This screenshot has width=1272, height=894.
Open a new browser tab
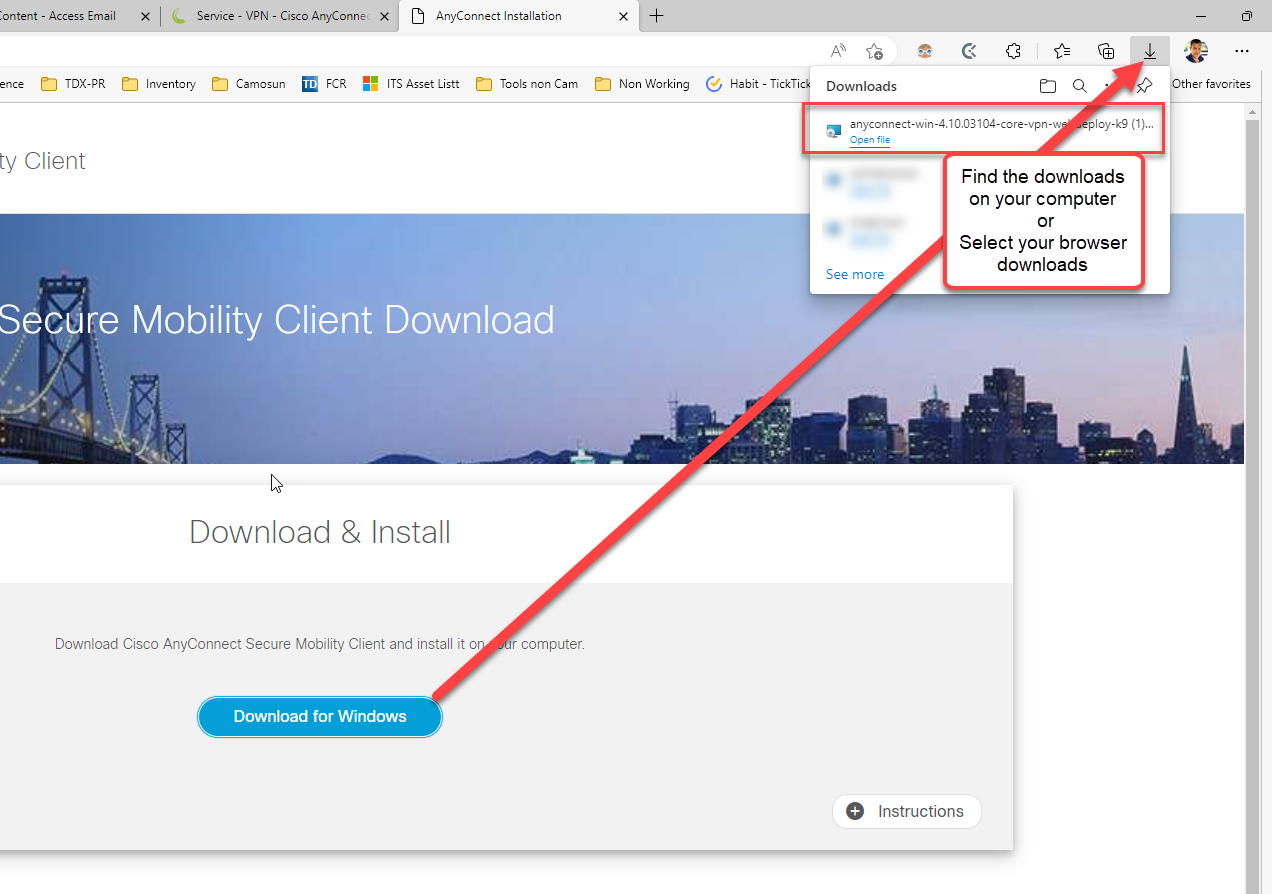tap(657, 16)
